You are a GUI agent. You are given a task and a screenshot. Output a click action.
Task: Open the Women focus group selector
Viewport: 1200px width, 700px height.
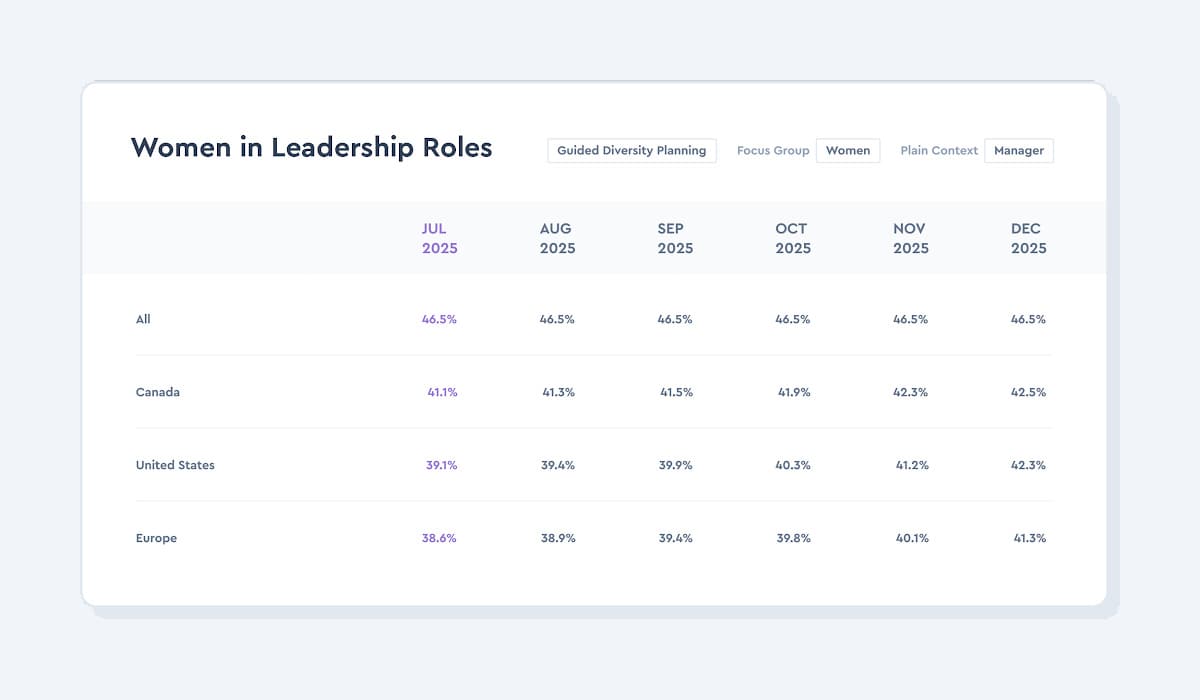(848, 150)
